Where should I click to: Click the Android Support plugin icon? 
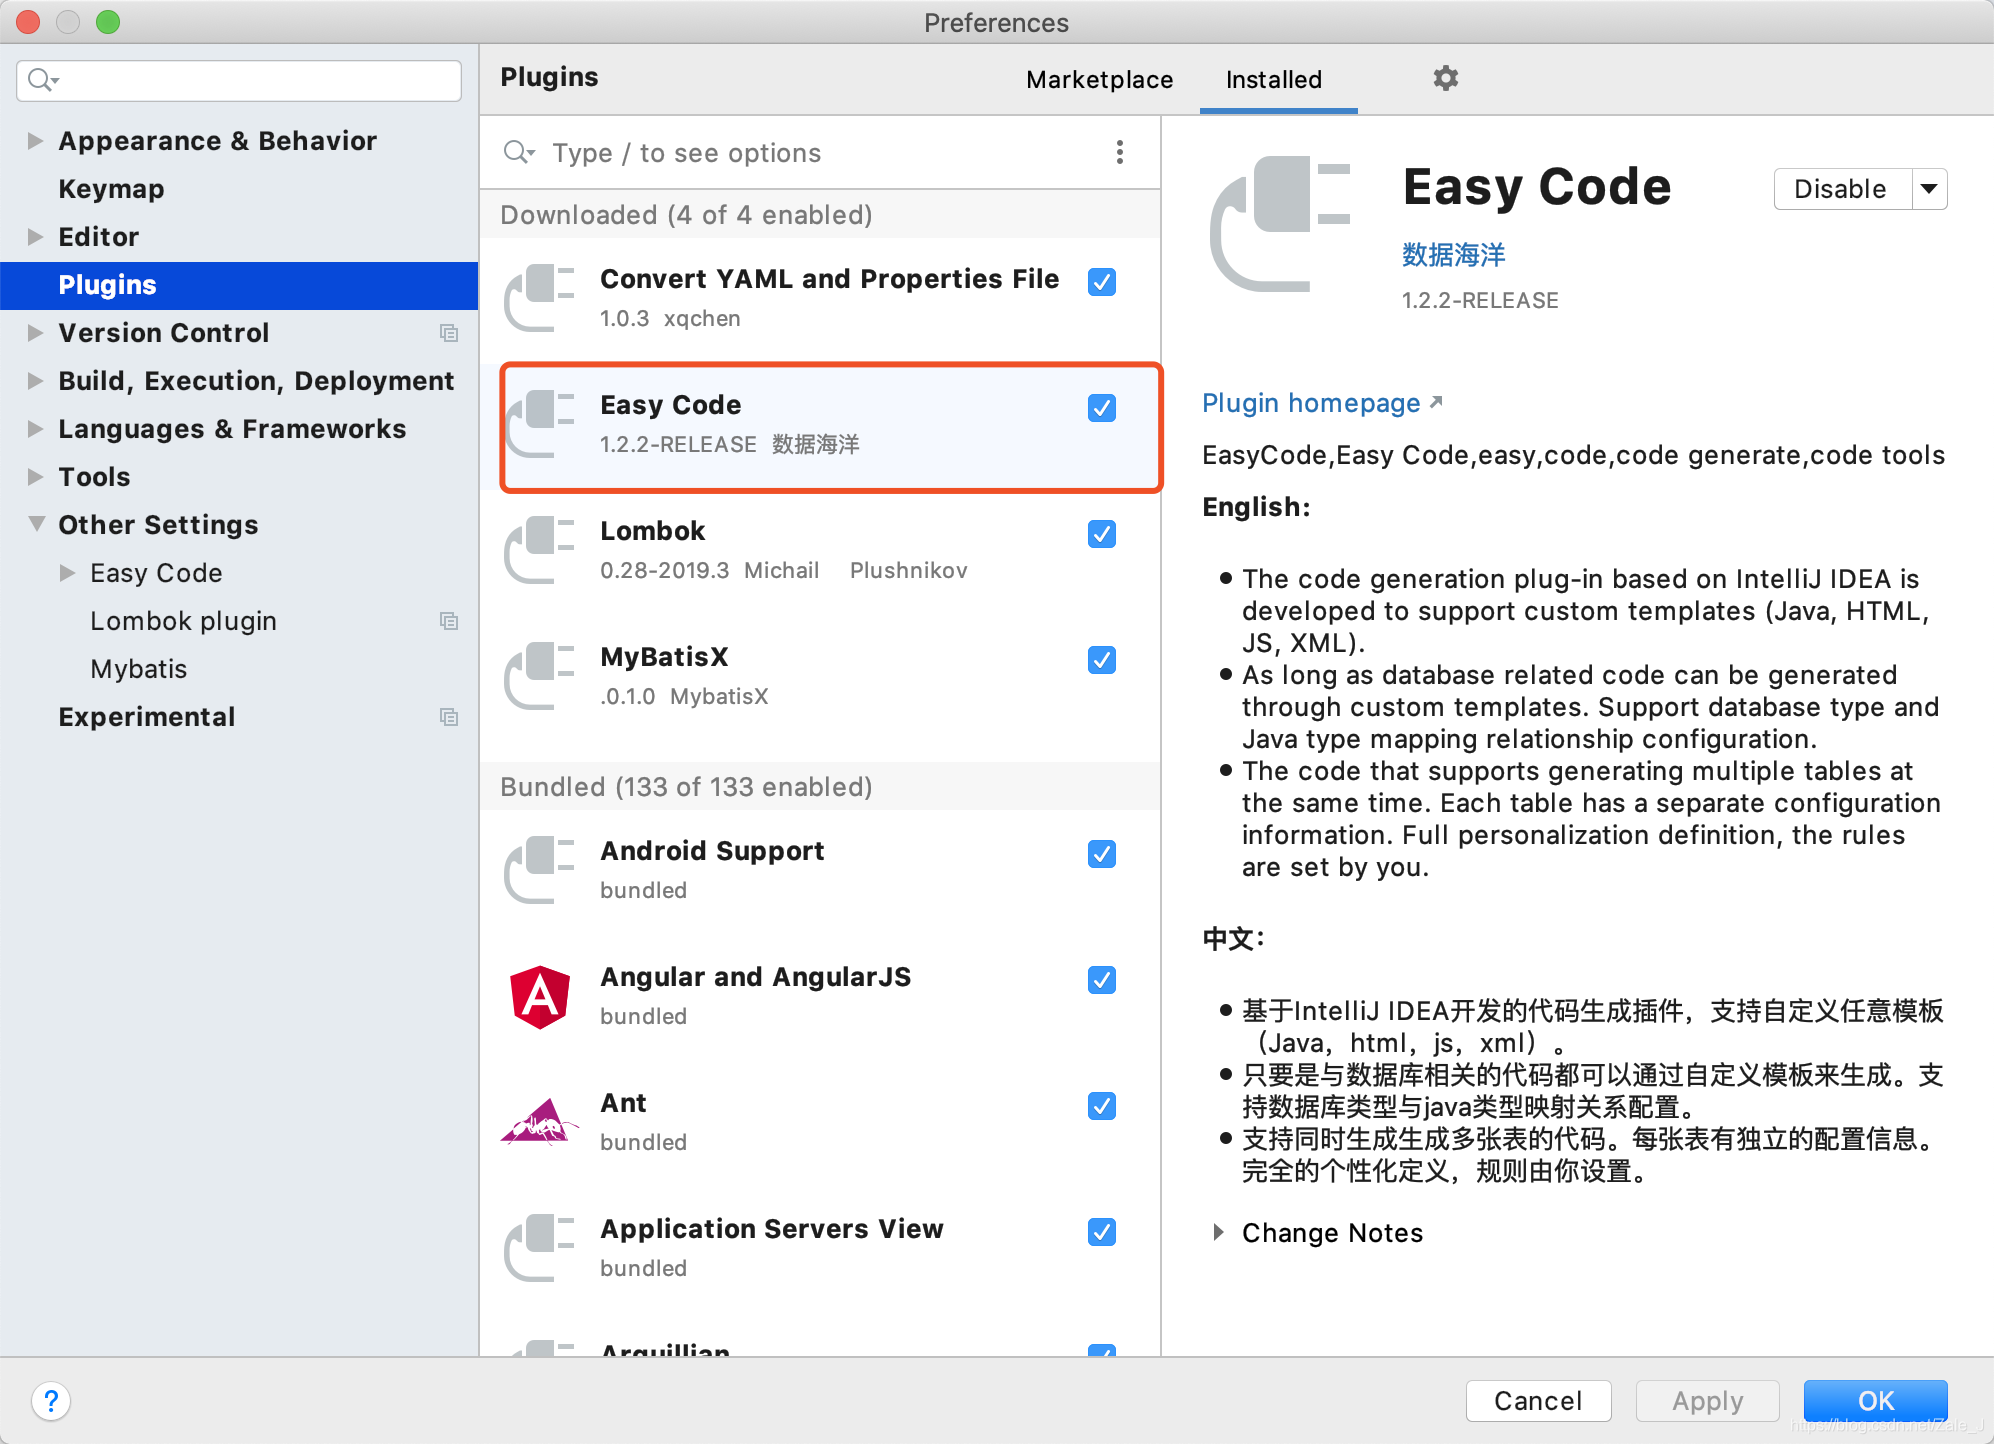540,869
